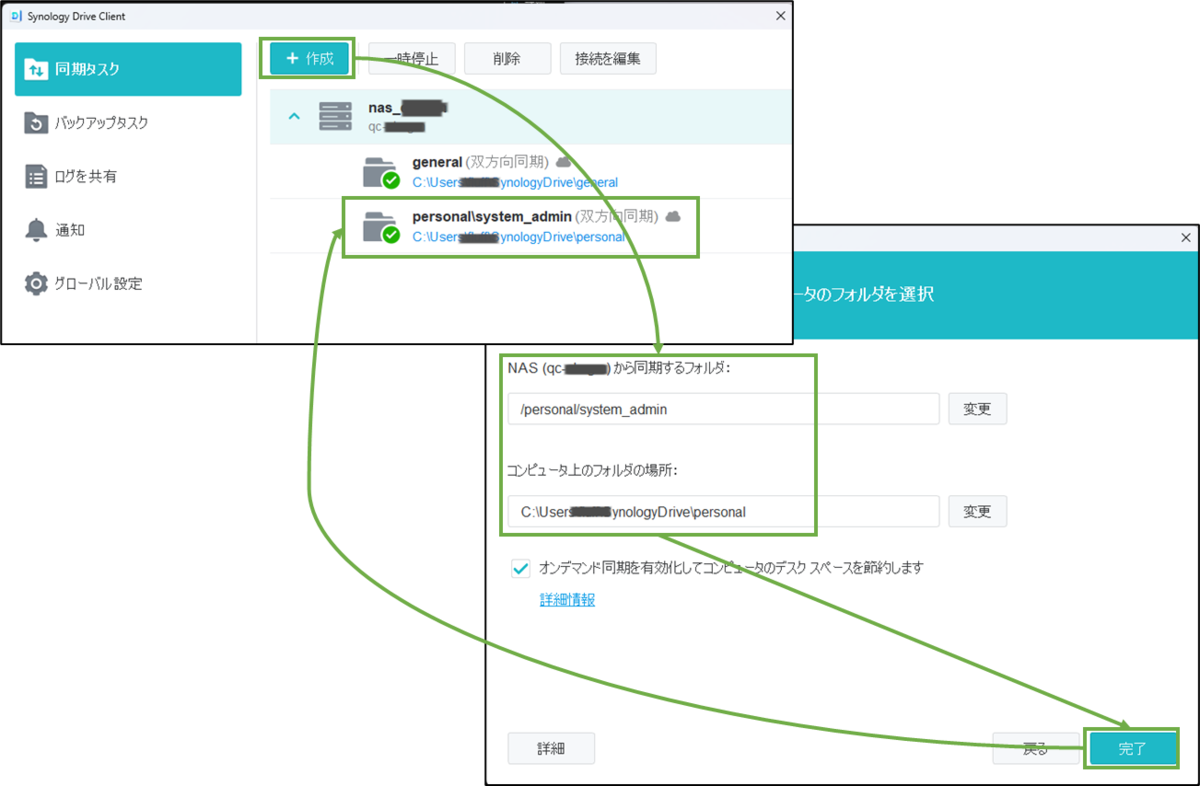Click the 戻る button
The image size is (1200, 786).
[1036, 748]
